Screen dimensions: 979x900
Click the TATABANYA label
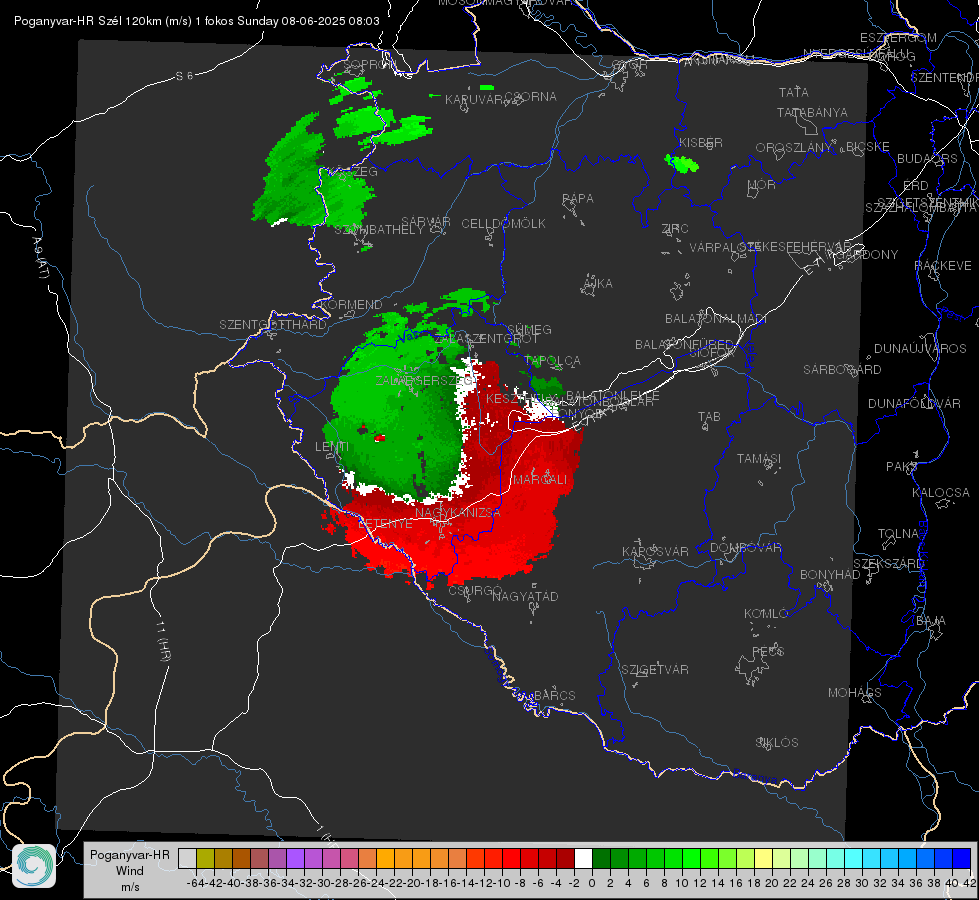coord(812,112)
